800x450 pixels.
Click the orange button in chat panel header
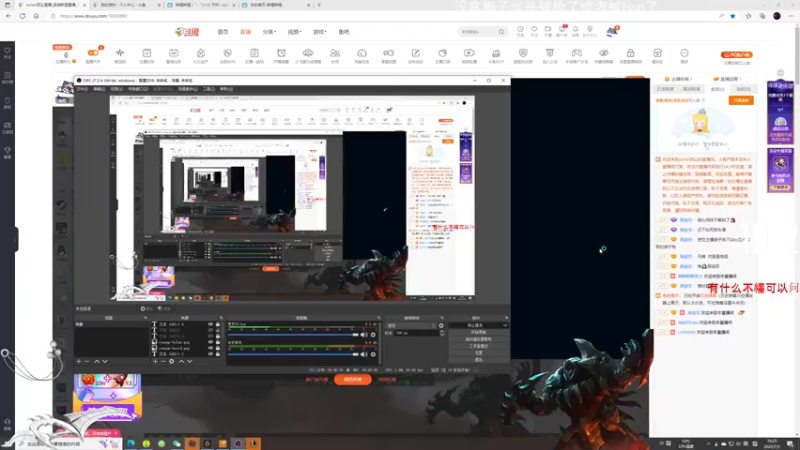click(x=741, y=101)
